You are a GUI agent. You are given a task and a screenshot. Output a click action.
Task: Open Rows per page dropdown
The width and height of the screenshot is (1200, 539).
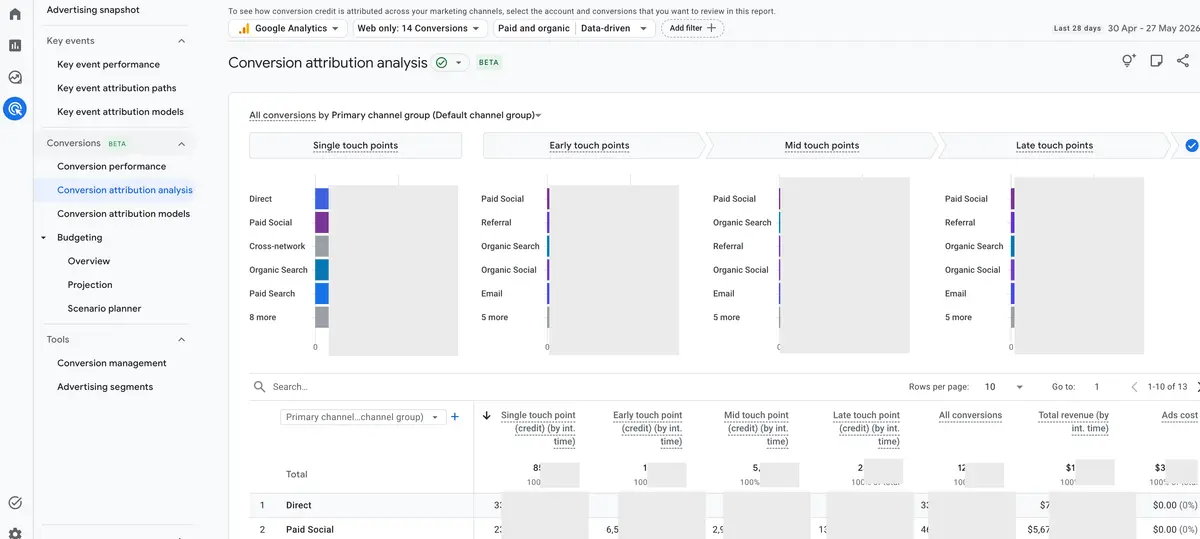(x=1003, y=387)
